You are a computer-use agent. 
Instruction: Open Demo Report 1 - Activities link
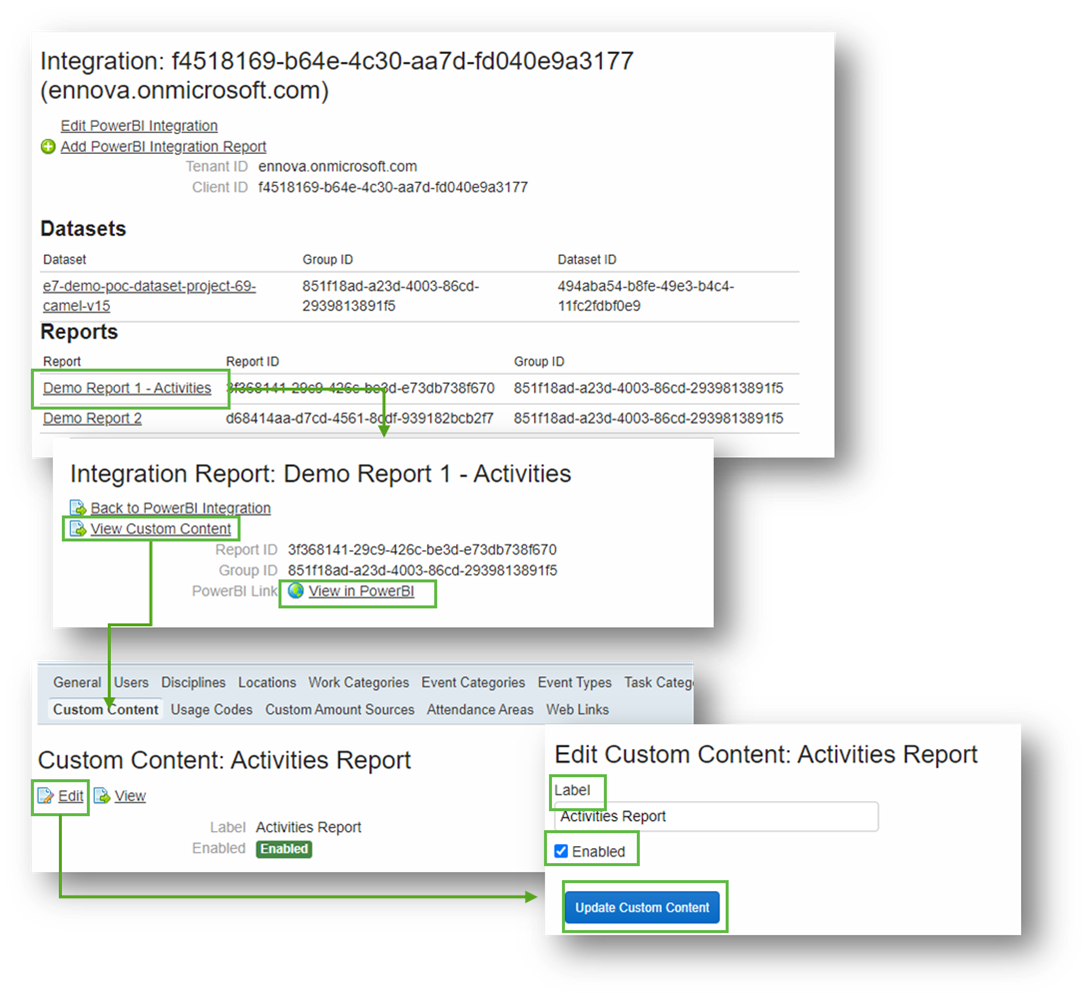coord(127,389)
